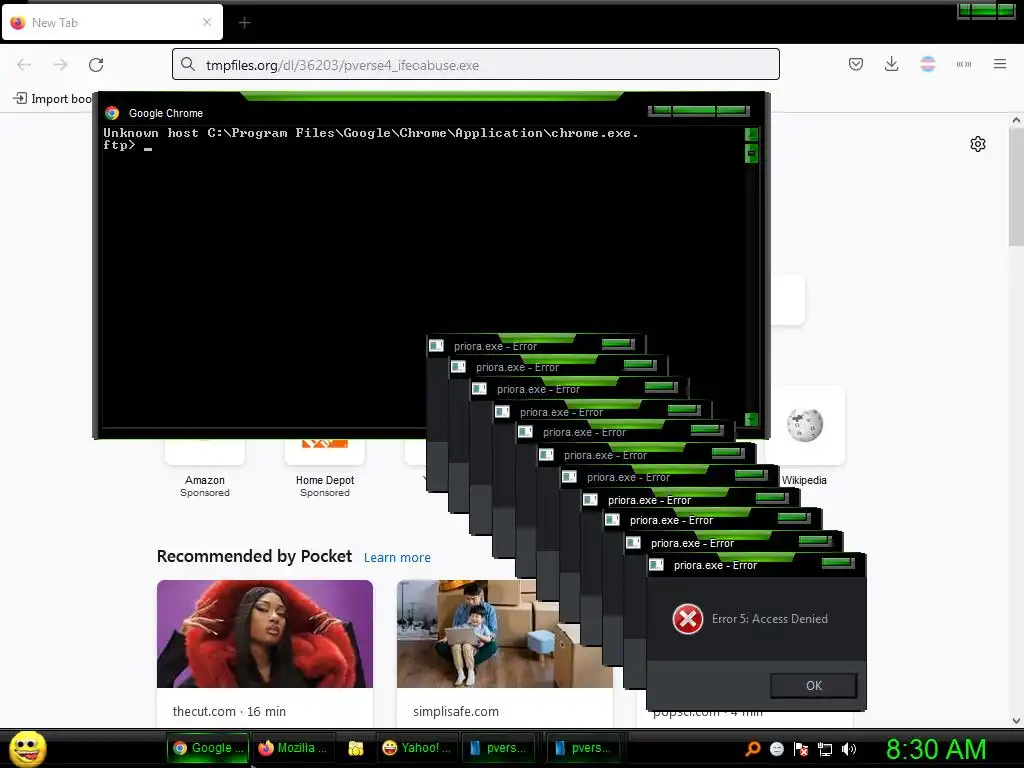The image size is (1024, 768).
Task: Open the Firefox Downloads panel
Action: coord(891,64)
